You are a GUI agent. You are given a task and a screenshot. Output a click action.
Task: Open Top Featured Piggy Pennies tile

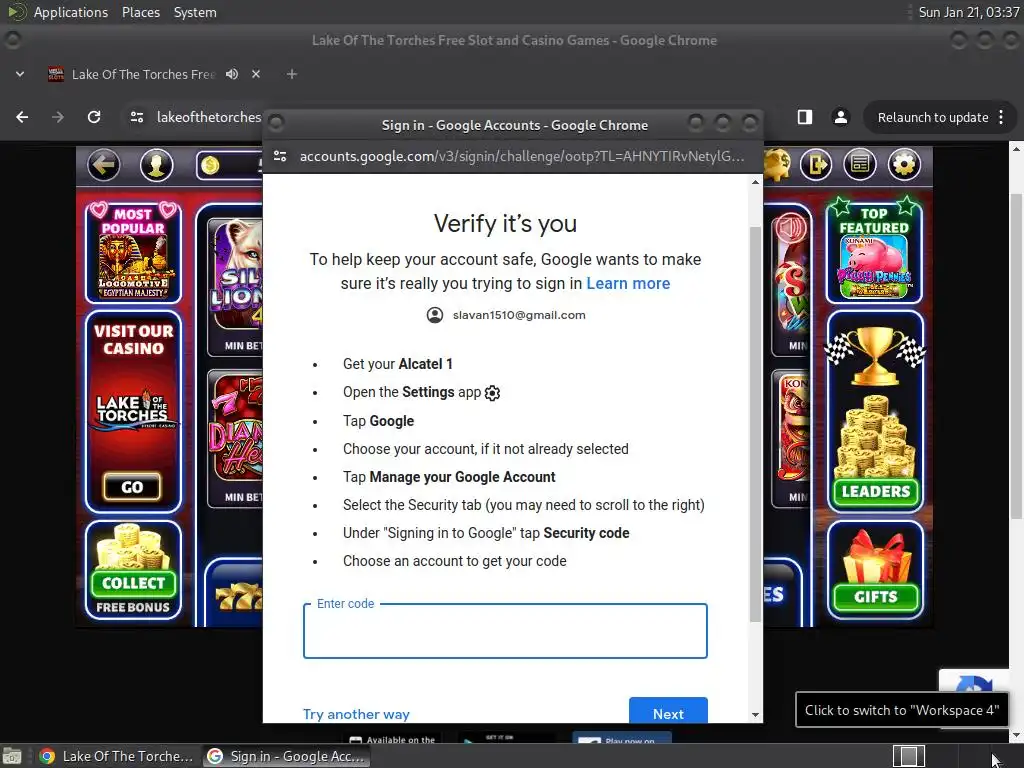pyautogui.click(x=874, y=251)
